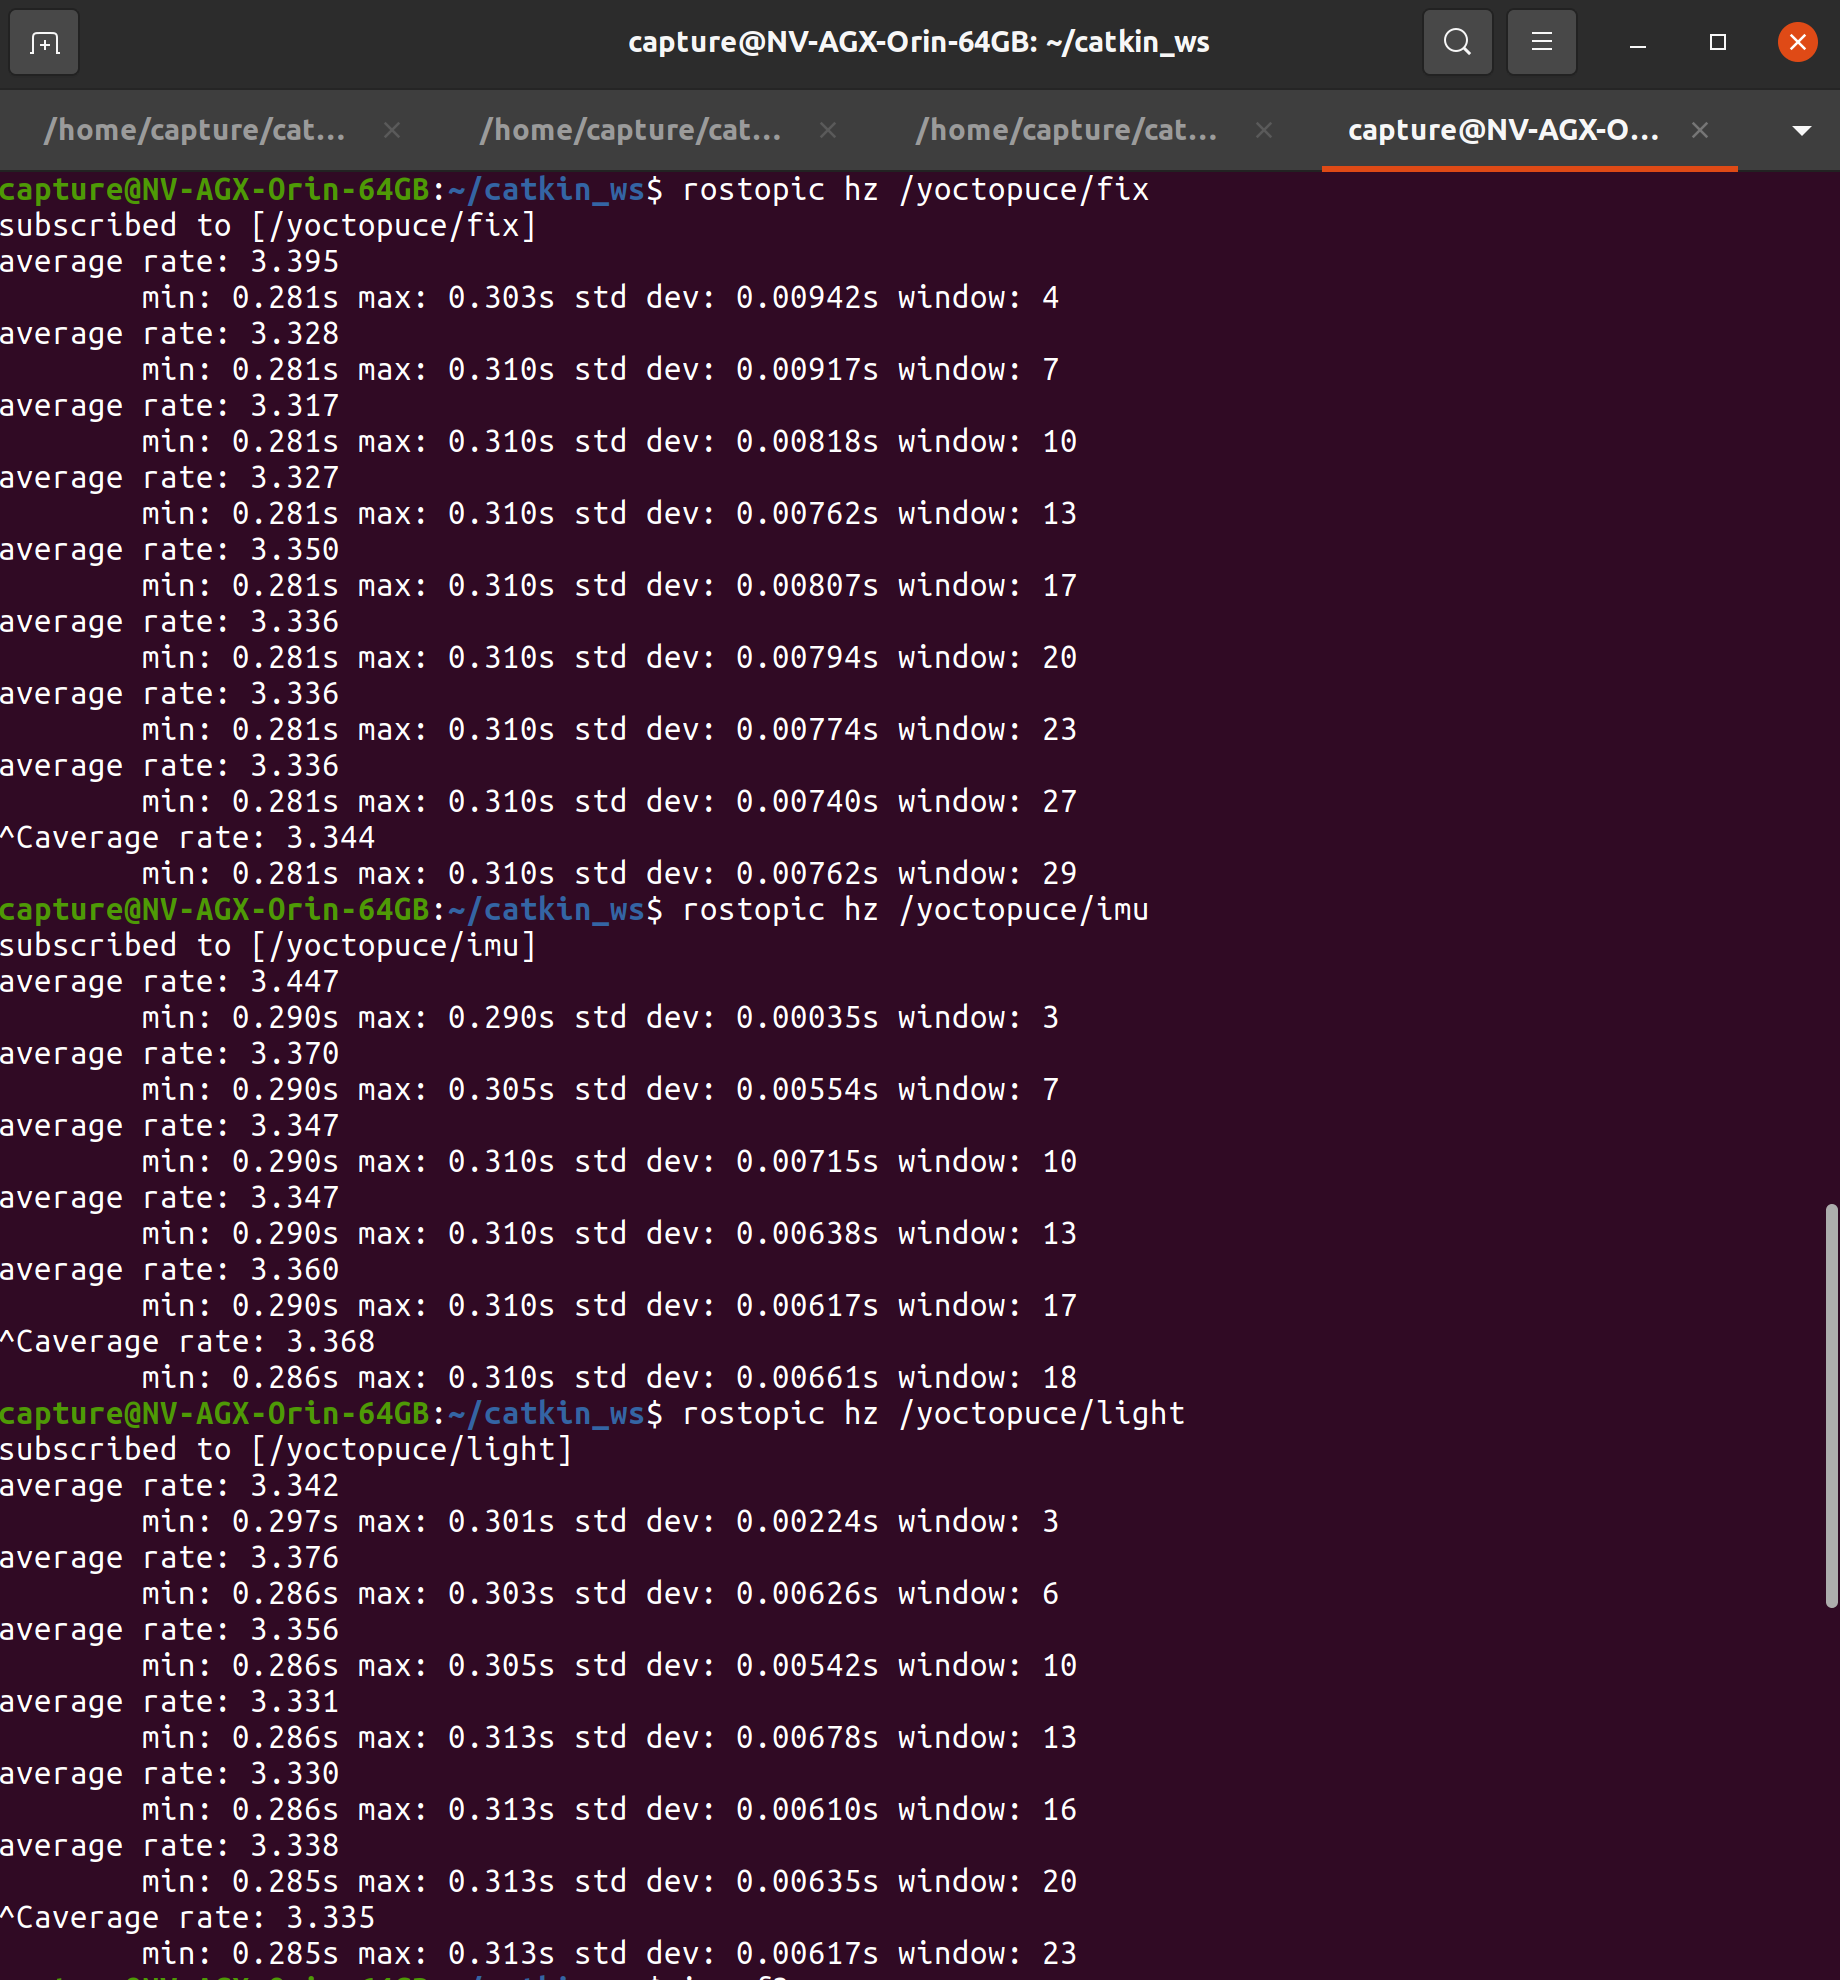Open the hamburger menu
Viewport: 1840px width, 1980px height.
pyautogui.click(x=1541, y=42)
